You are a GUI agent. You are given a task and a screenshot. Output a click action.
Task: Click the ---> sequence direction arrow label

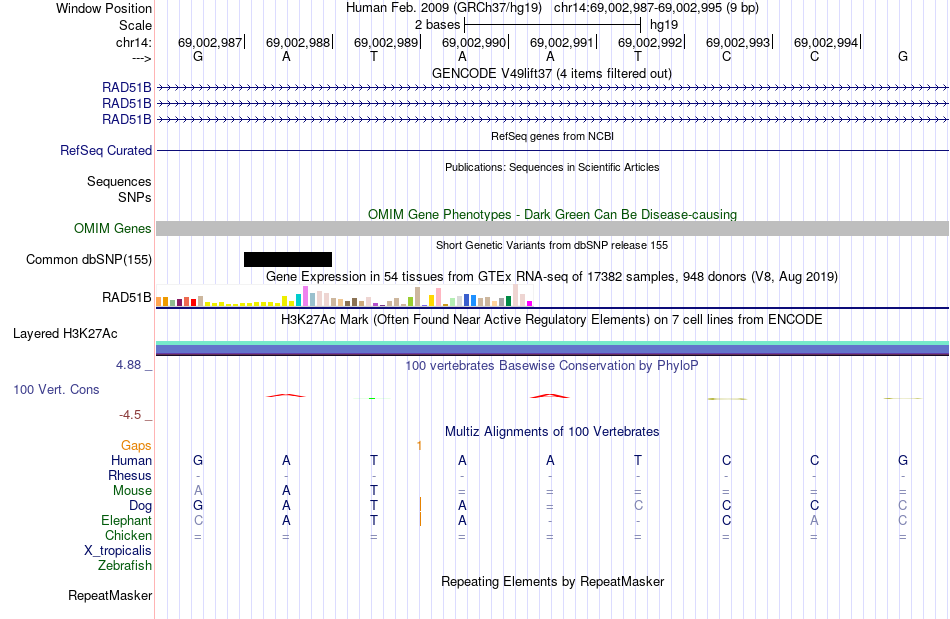142,58
